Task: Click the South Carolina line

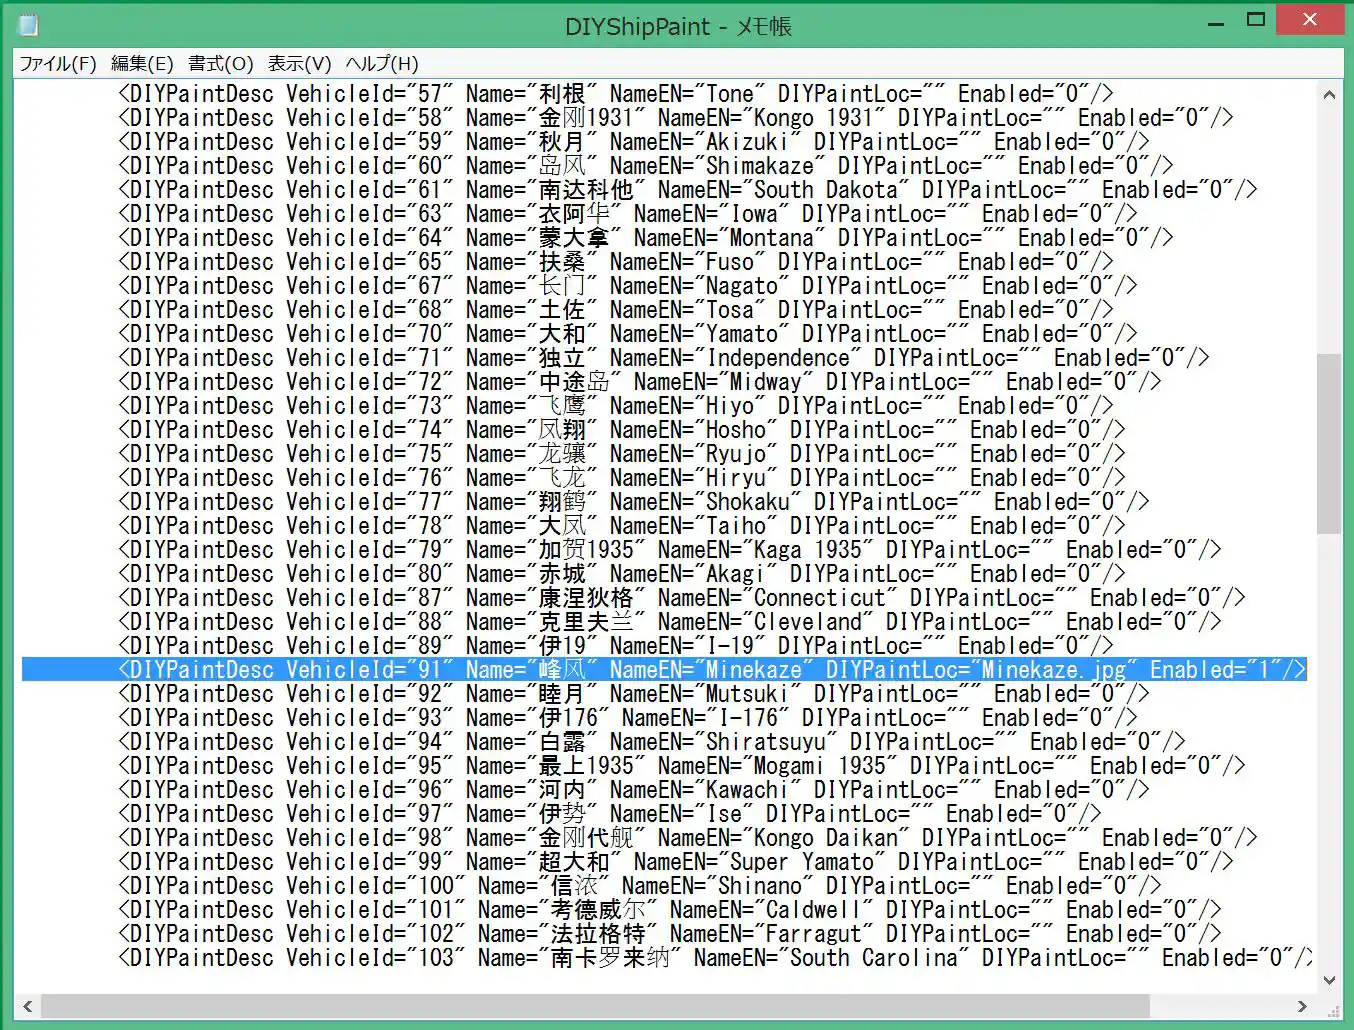Action: point(714,958)
